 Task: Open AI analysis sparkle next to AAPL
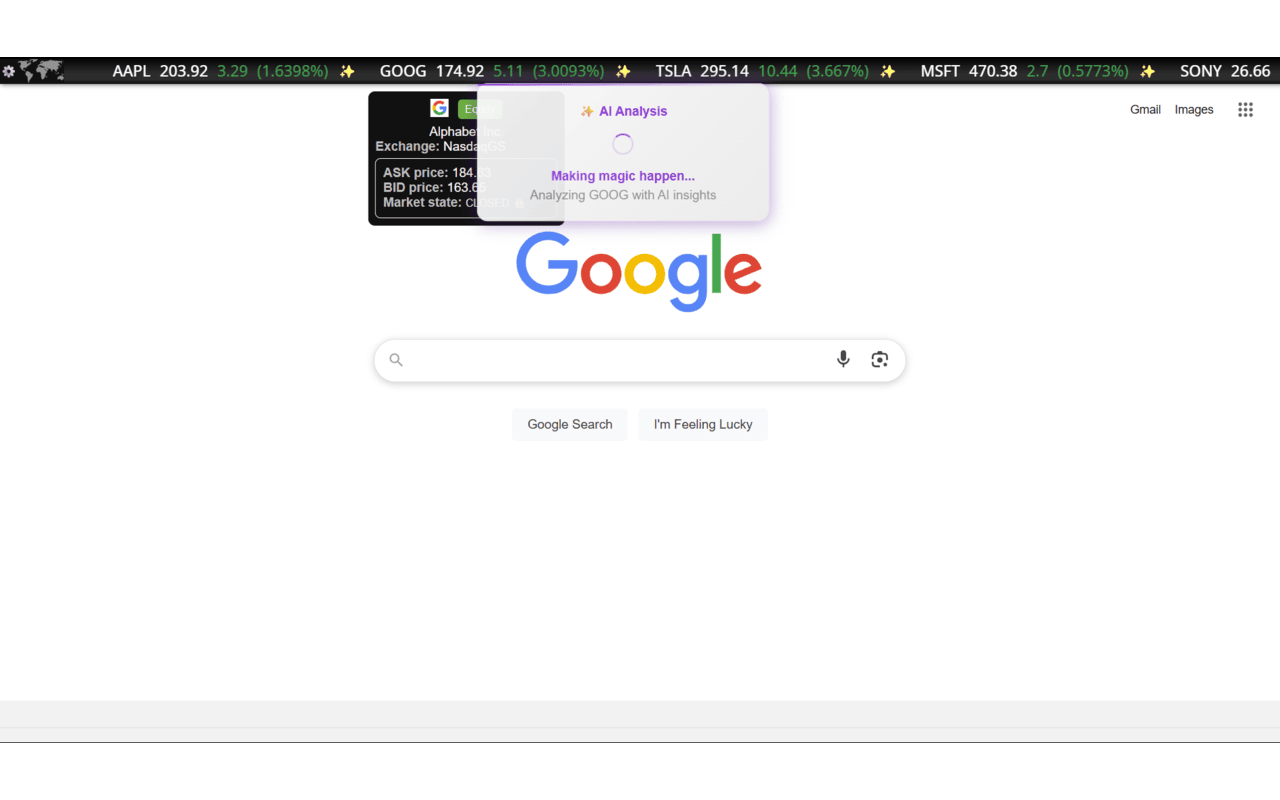click(347, 71)
